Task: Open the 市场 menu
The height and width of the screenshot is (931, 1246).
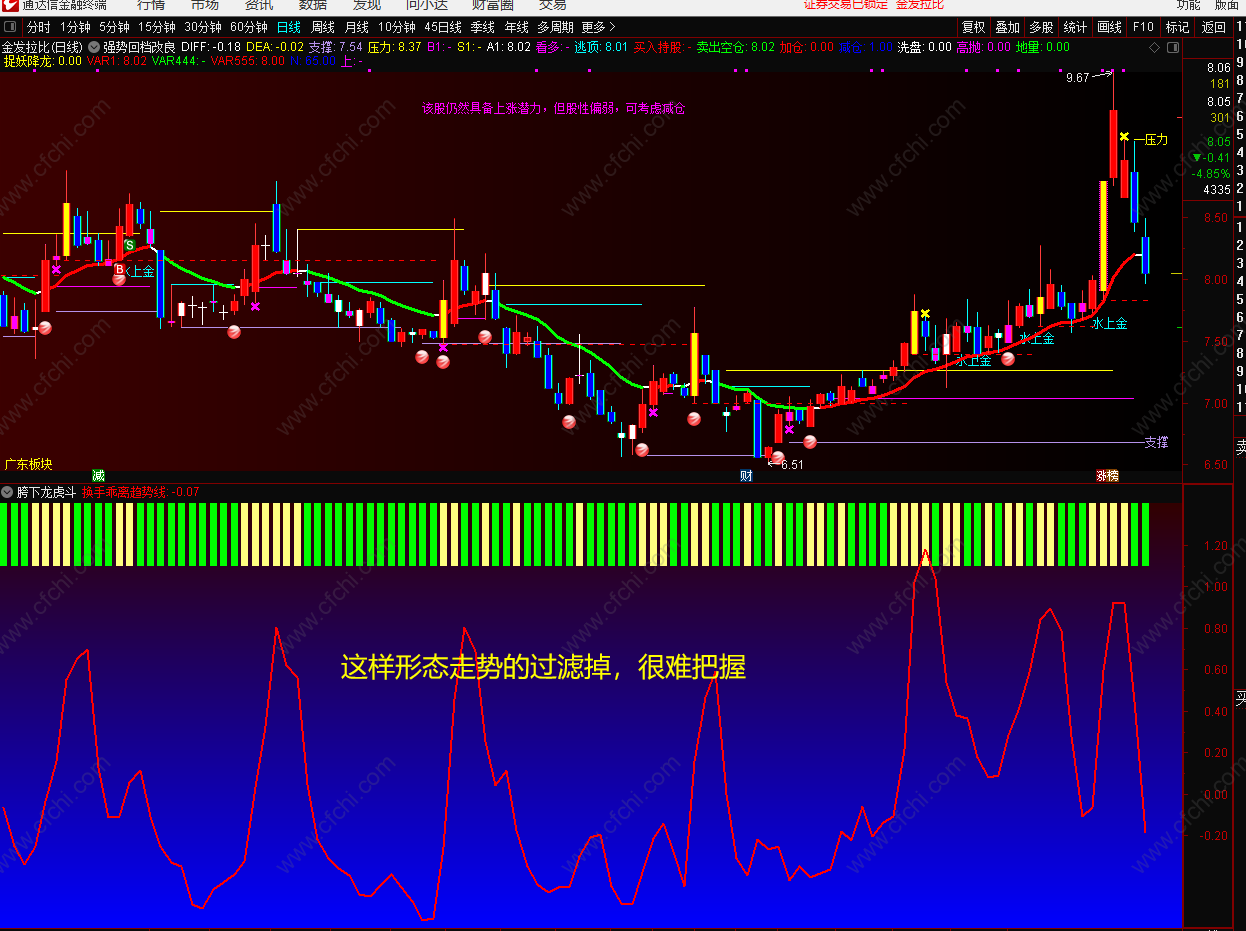Action: click(205, 5)
